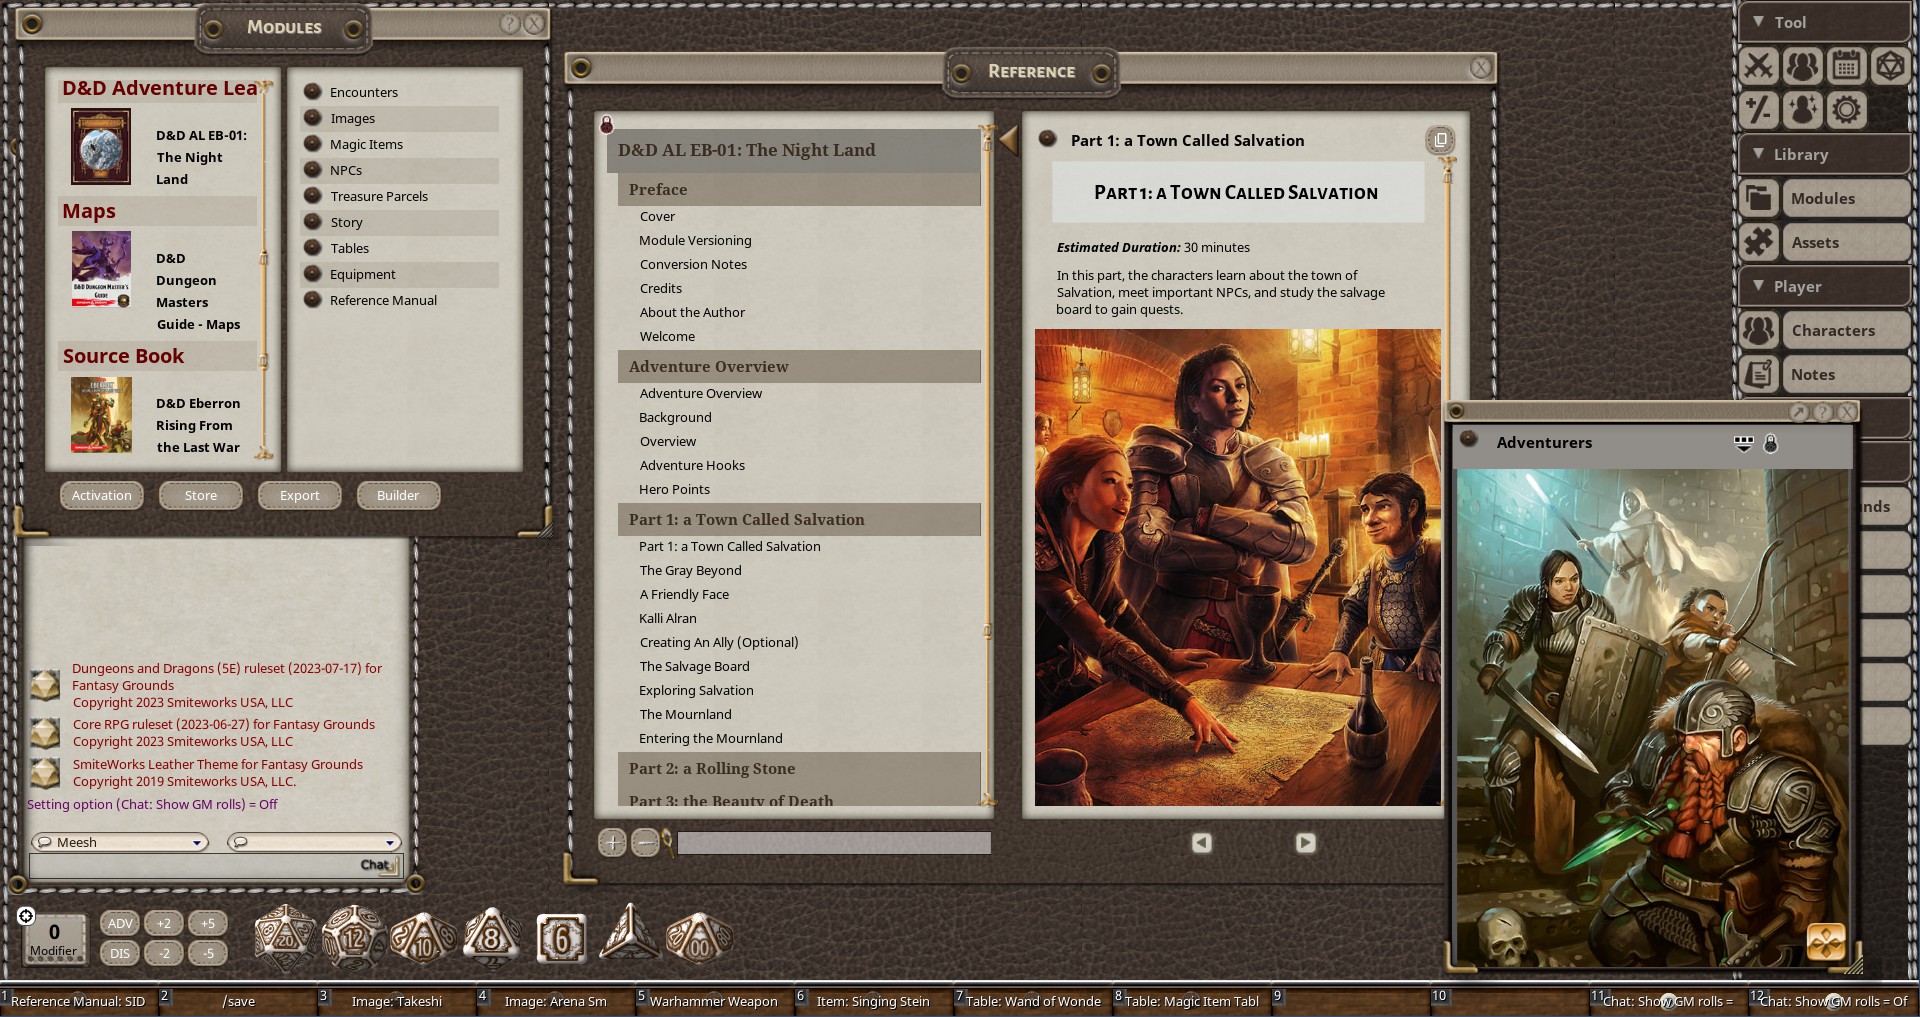Pick the d4 die

point(629,933)
